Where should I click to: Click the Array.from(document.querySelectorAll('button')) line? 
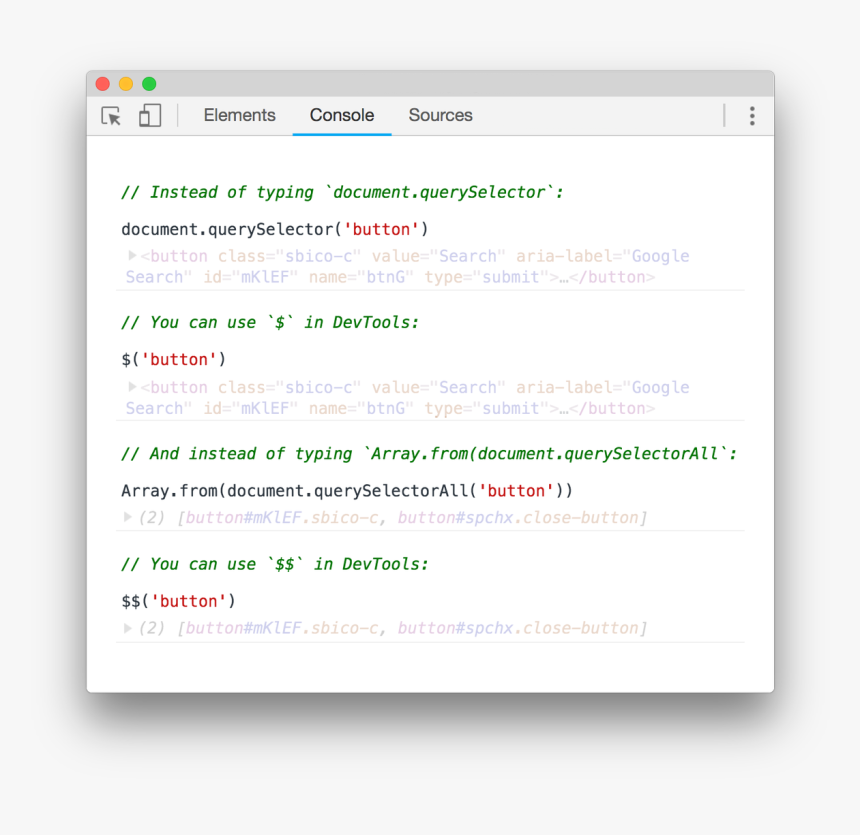tap(347, 491)
